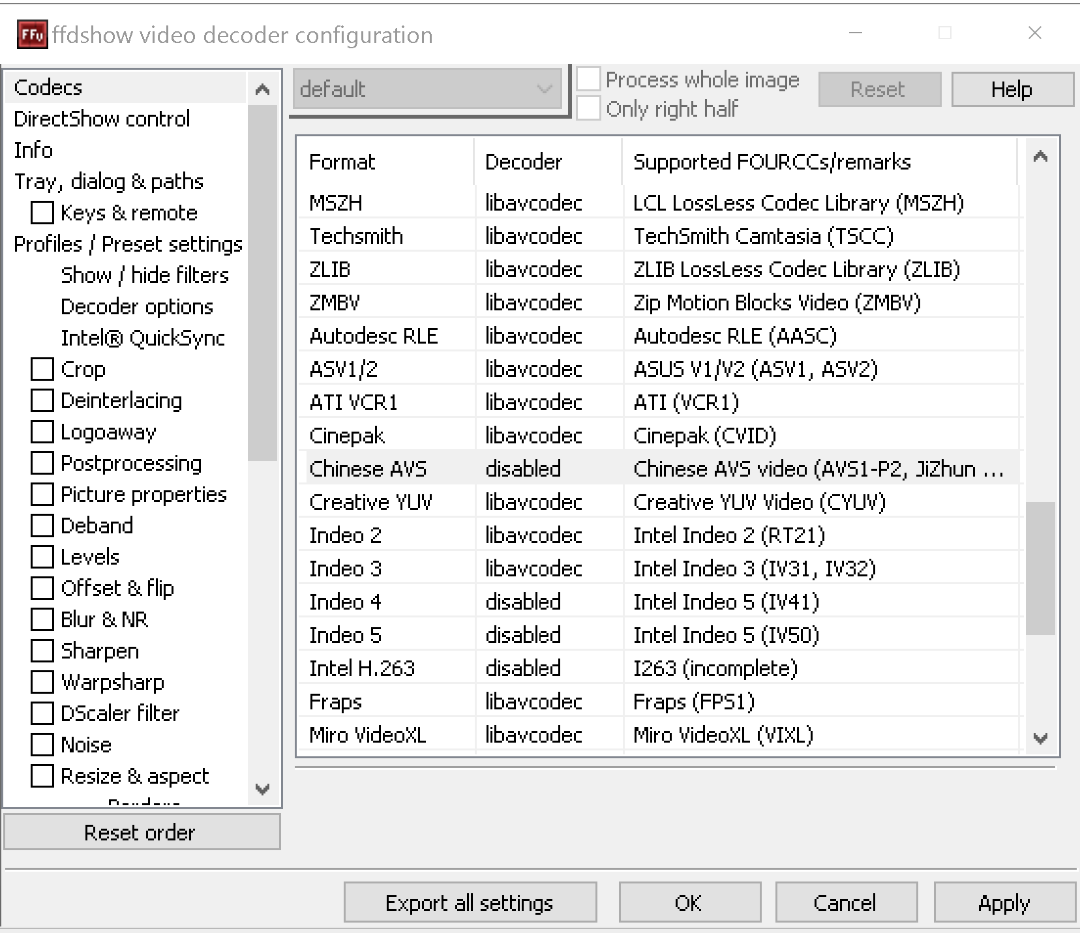Open the Decoder options page
This screenshot has height=933, width=1080.
[x=137, y=306]
